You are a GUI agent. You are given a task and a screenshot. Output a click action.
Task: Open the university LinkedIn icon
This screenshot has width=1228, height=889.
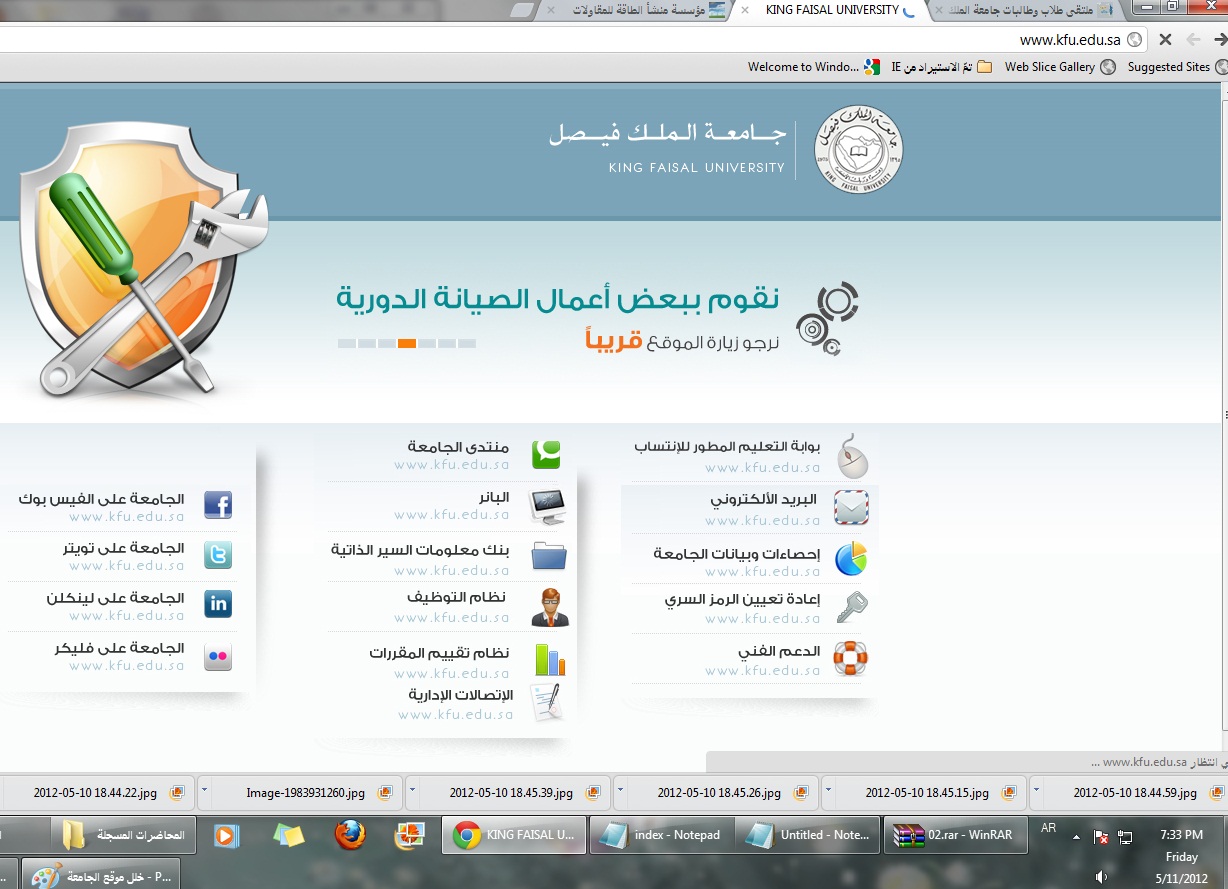click(x=218, y=603)
